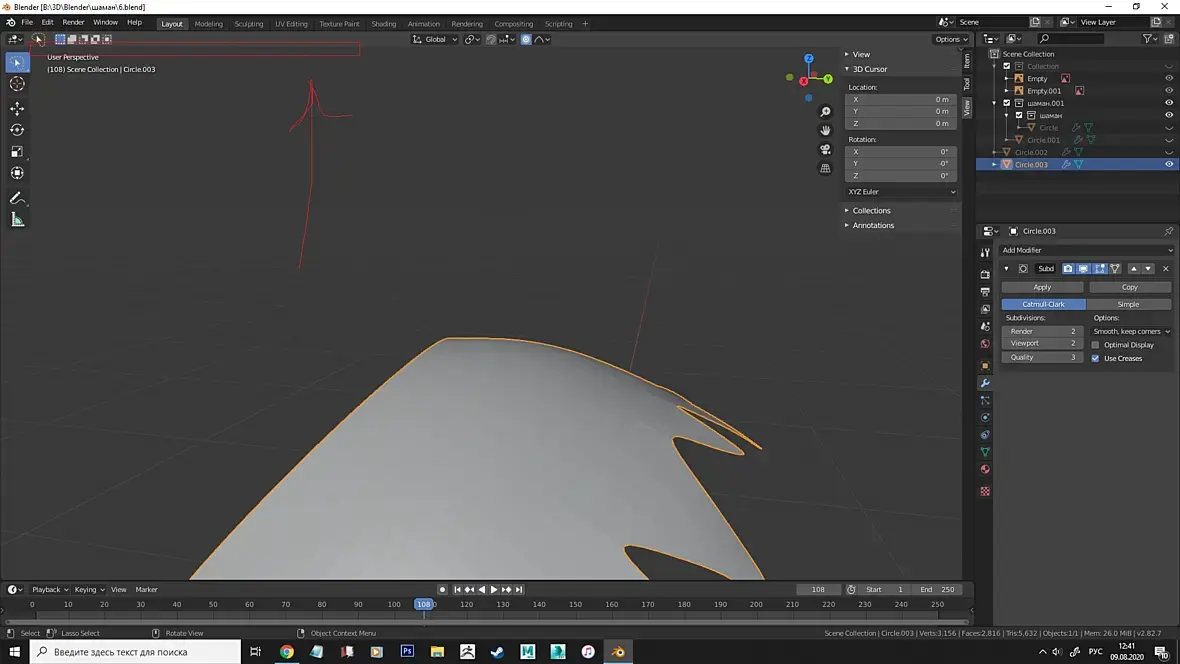The image size is (1180, 664).
Task: Open the Add Modifier dropdown
Action: [x=1086, y=250]
